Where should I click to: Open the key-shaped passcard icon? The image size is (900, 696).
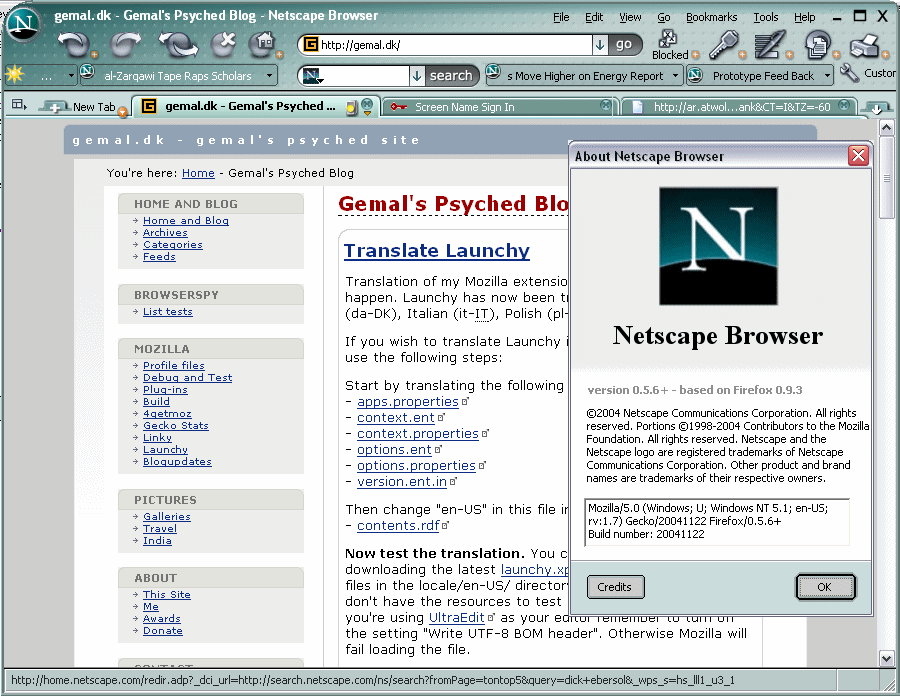722,44
